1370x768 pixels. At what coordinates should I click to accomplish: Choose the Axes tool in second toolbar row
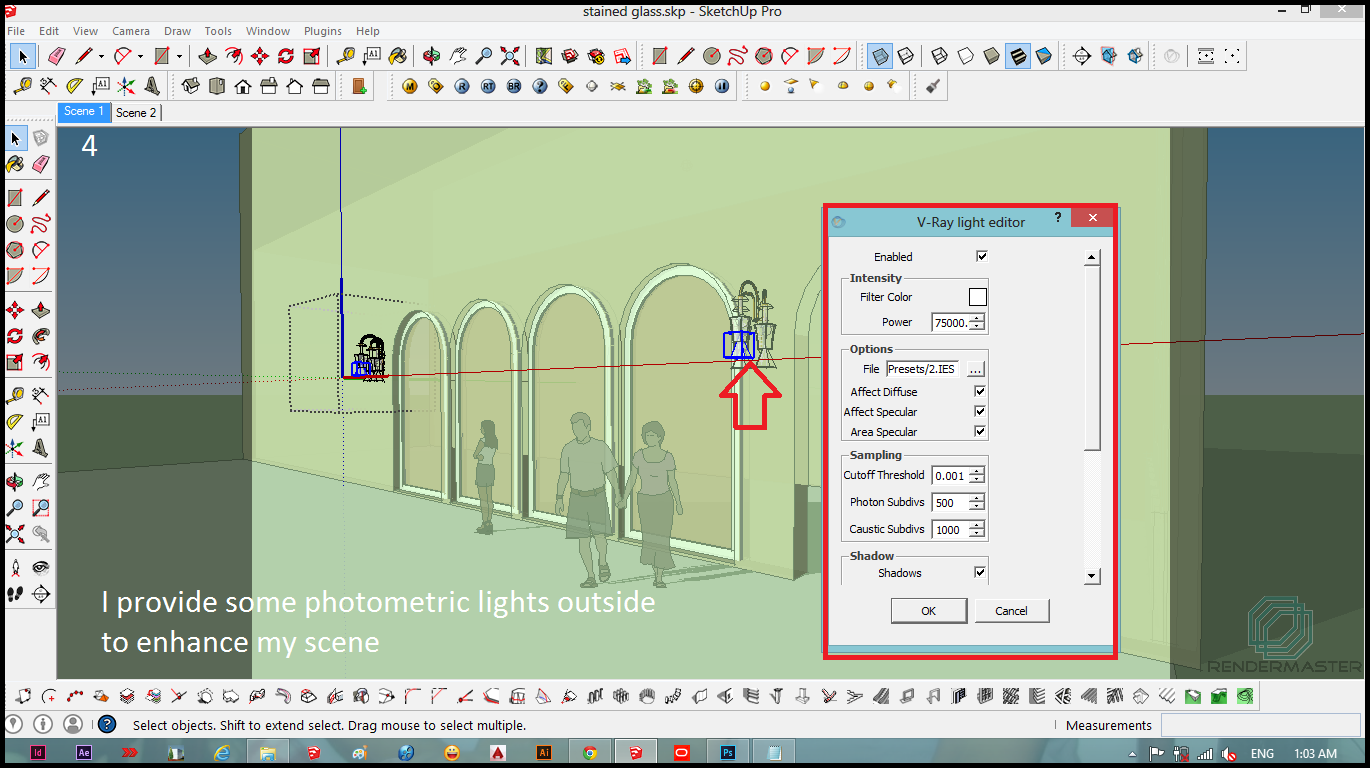click(x=126, y=86)
